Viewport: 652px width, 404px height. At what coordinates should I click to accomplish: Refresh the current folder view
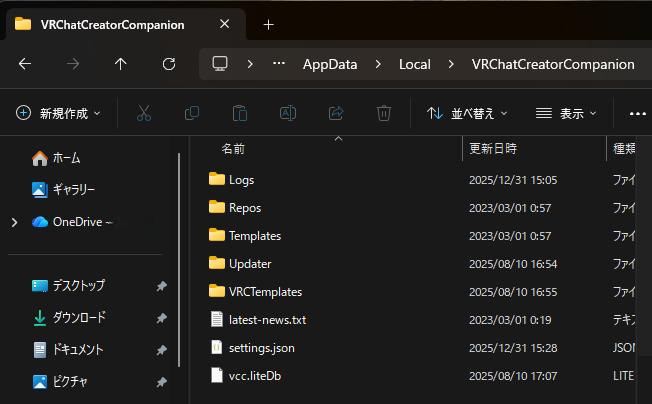pyautogui.click(x=169, y=64)
